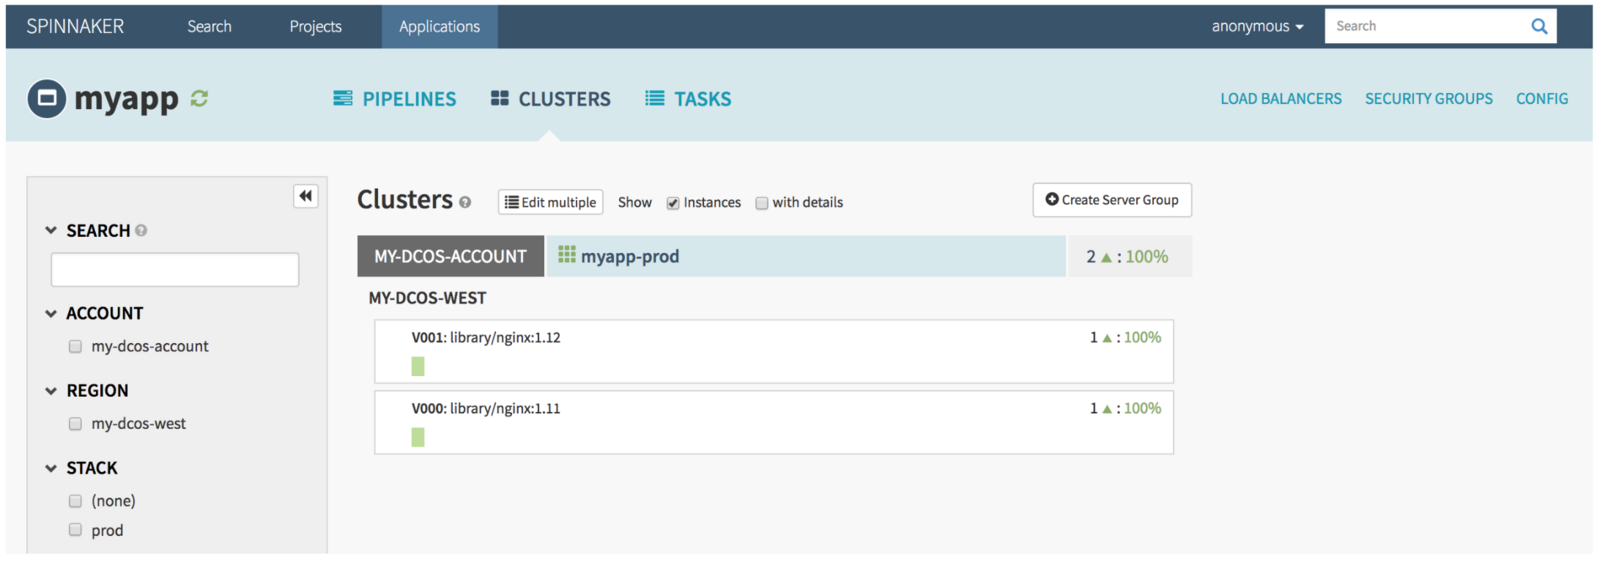Check the prod stack filter
The image size is (1600, 563).
click(75, 529)
